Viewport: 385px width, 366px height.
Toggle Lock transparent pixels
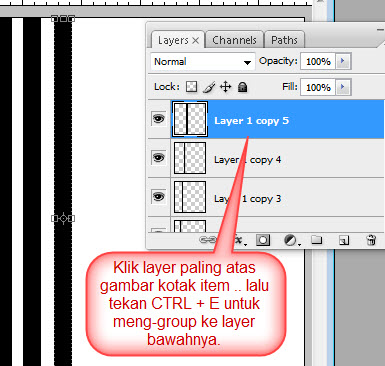[191, 87]
